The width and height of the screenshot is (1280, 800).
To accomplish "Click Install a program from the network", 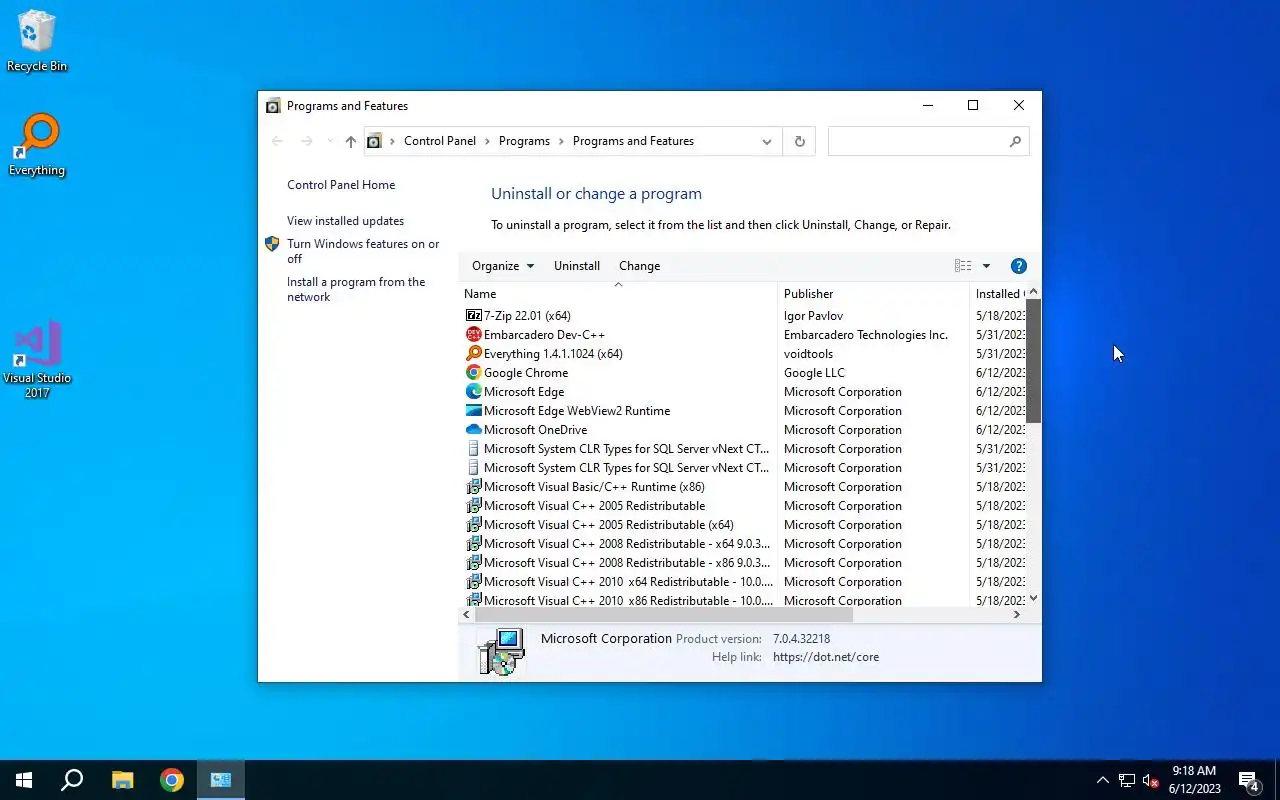I will (356, 289).
